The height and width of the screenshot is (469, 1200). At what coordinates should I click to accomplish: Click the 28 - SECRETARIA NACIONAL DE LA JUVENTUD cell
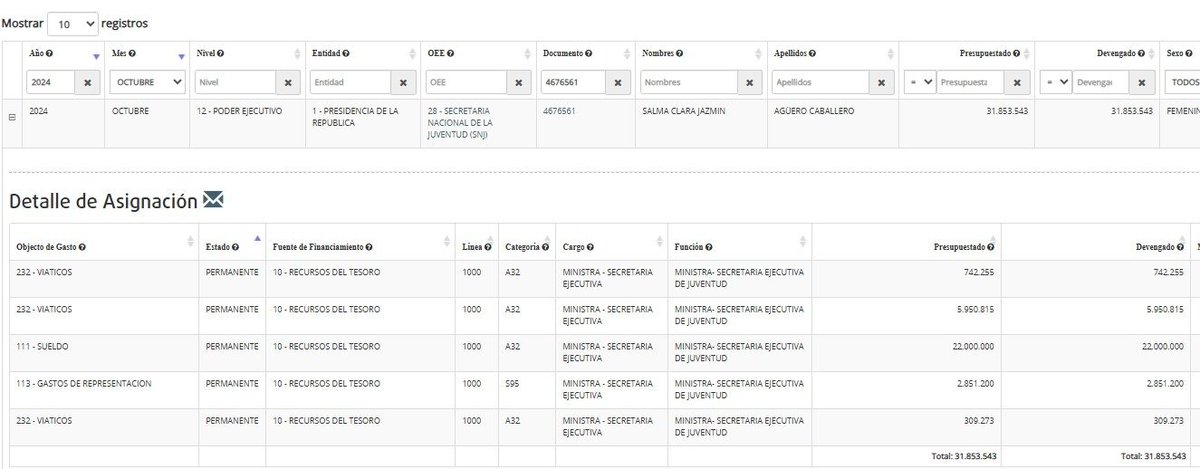pyautogui.click(x=478, y=123)
